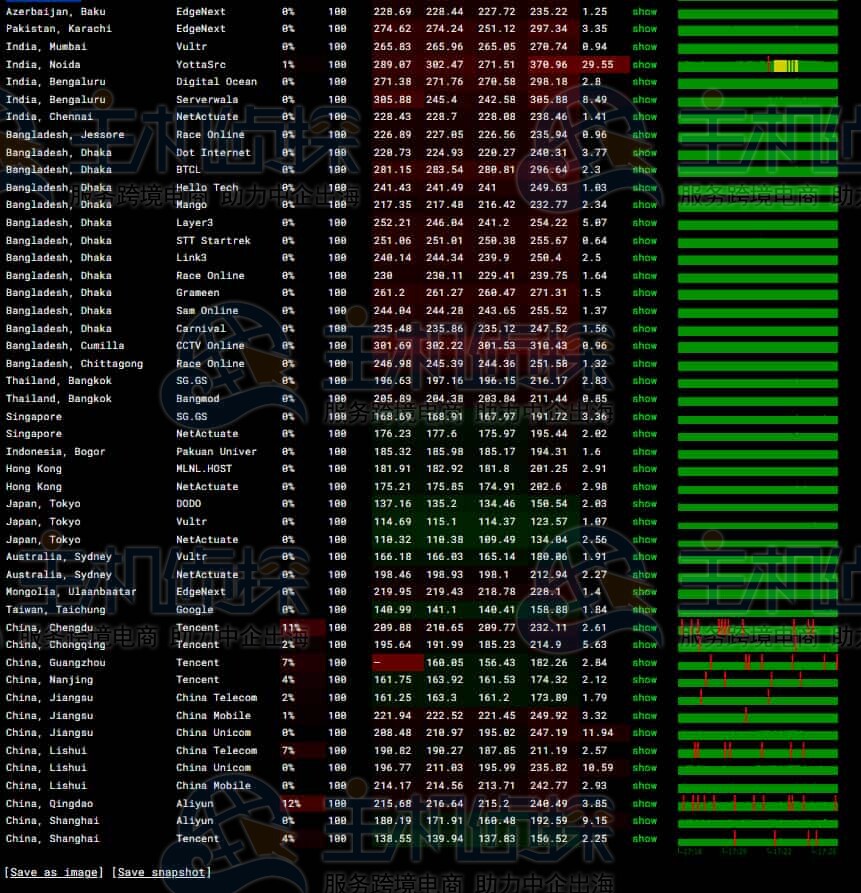Open 'show' for China, Qingdao Aliyun row
The height and width of the screenshot is (893, 861).
point(644,804)
